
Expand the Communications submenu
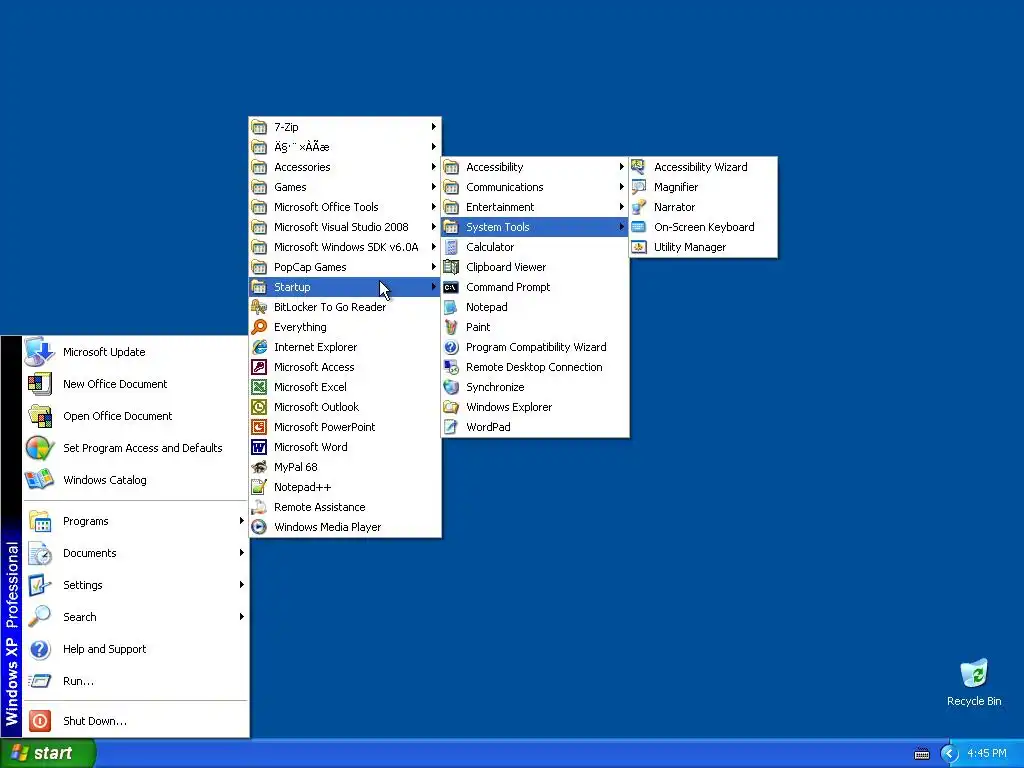(535, 187)
